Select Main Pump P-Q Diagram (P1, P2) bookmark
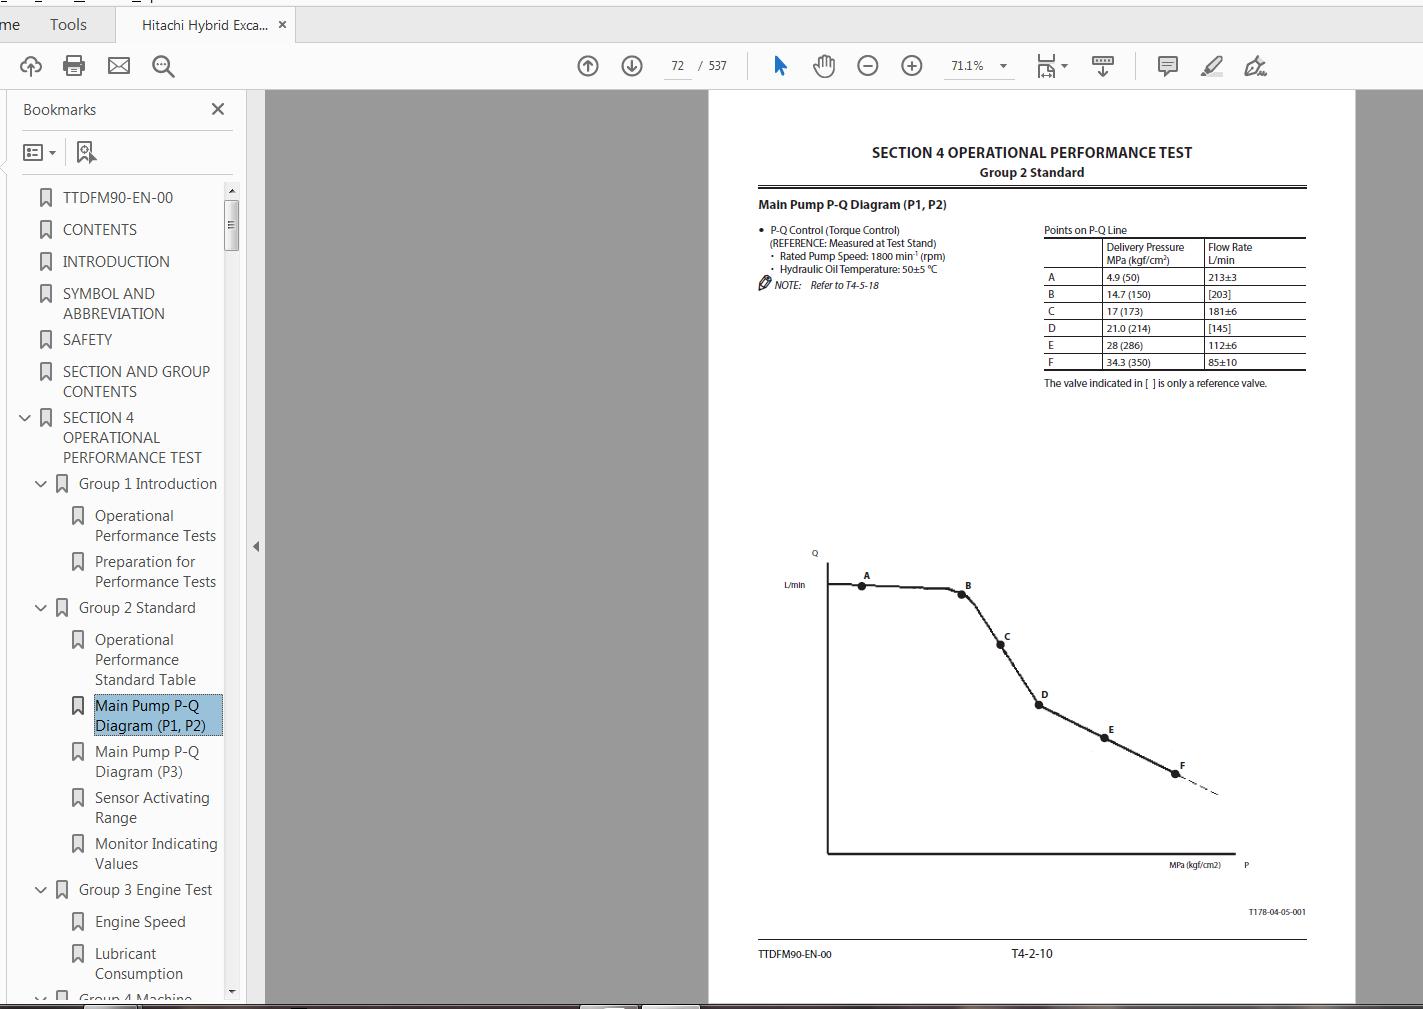The image size is (1423, 1009). [x=158, y=716]
